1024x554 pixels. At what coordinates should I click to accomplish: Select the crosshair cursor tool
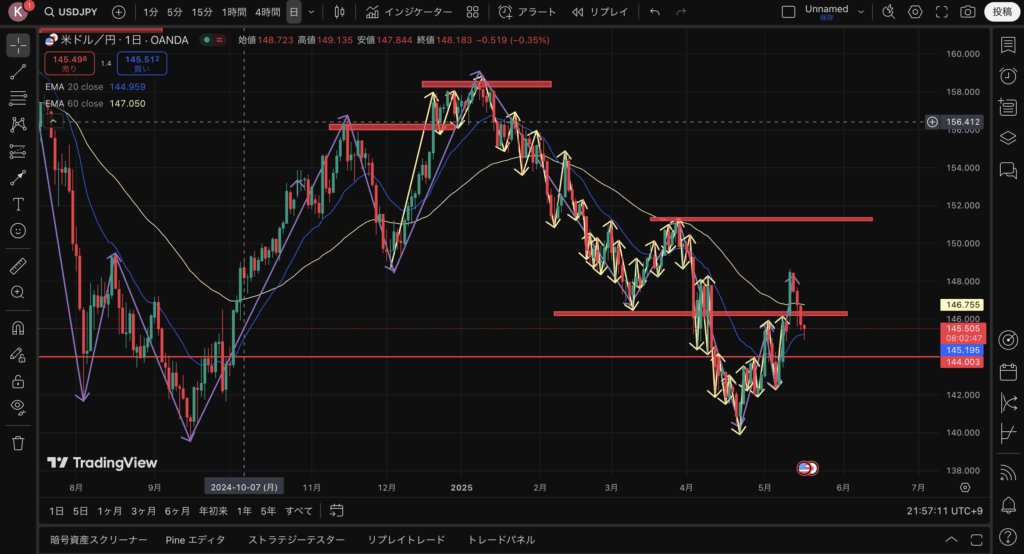point(18,45)
